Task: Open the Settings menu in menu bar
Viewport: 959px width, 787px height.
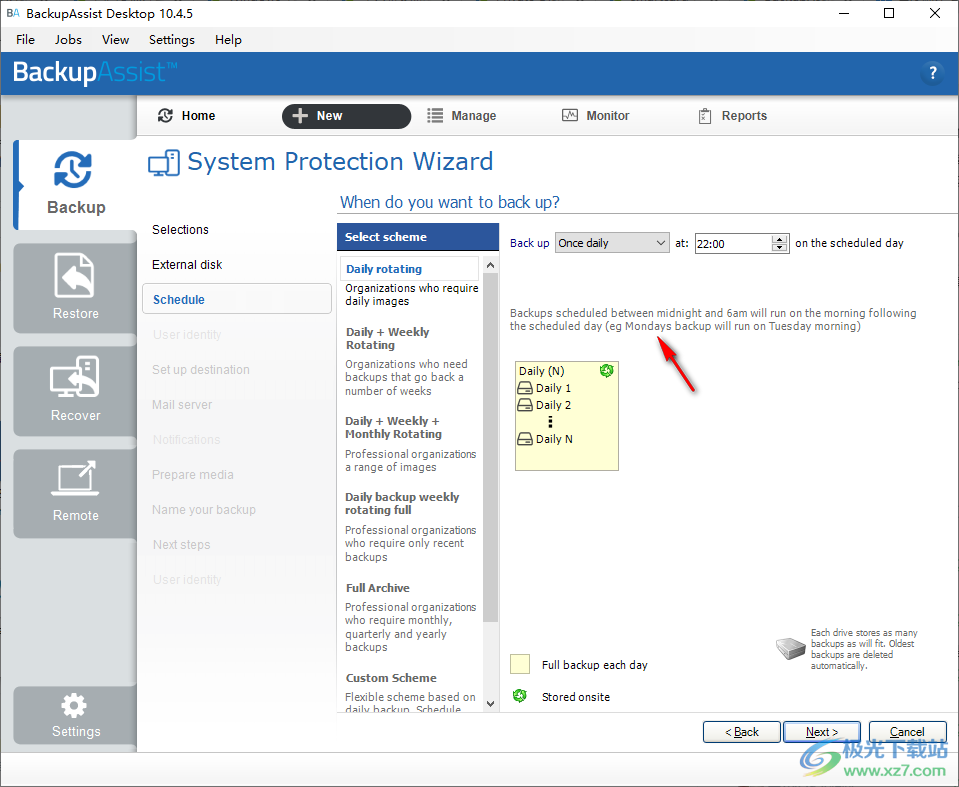Action: [x=172, y=40]
